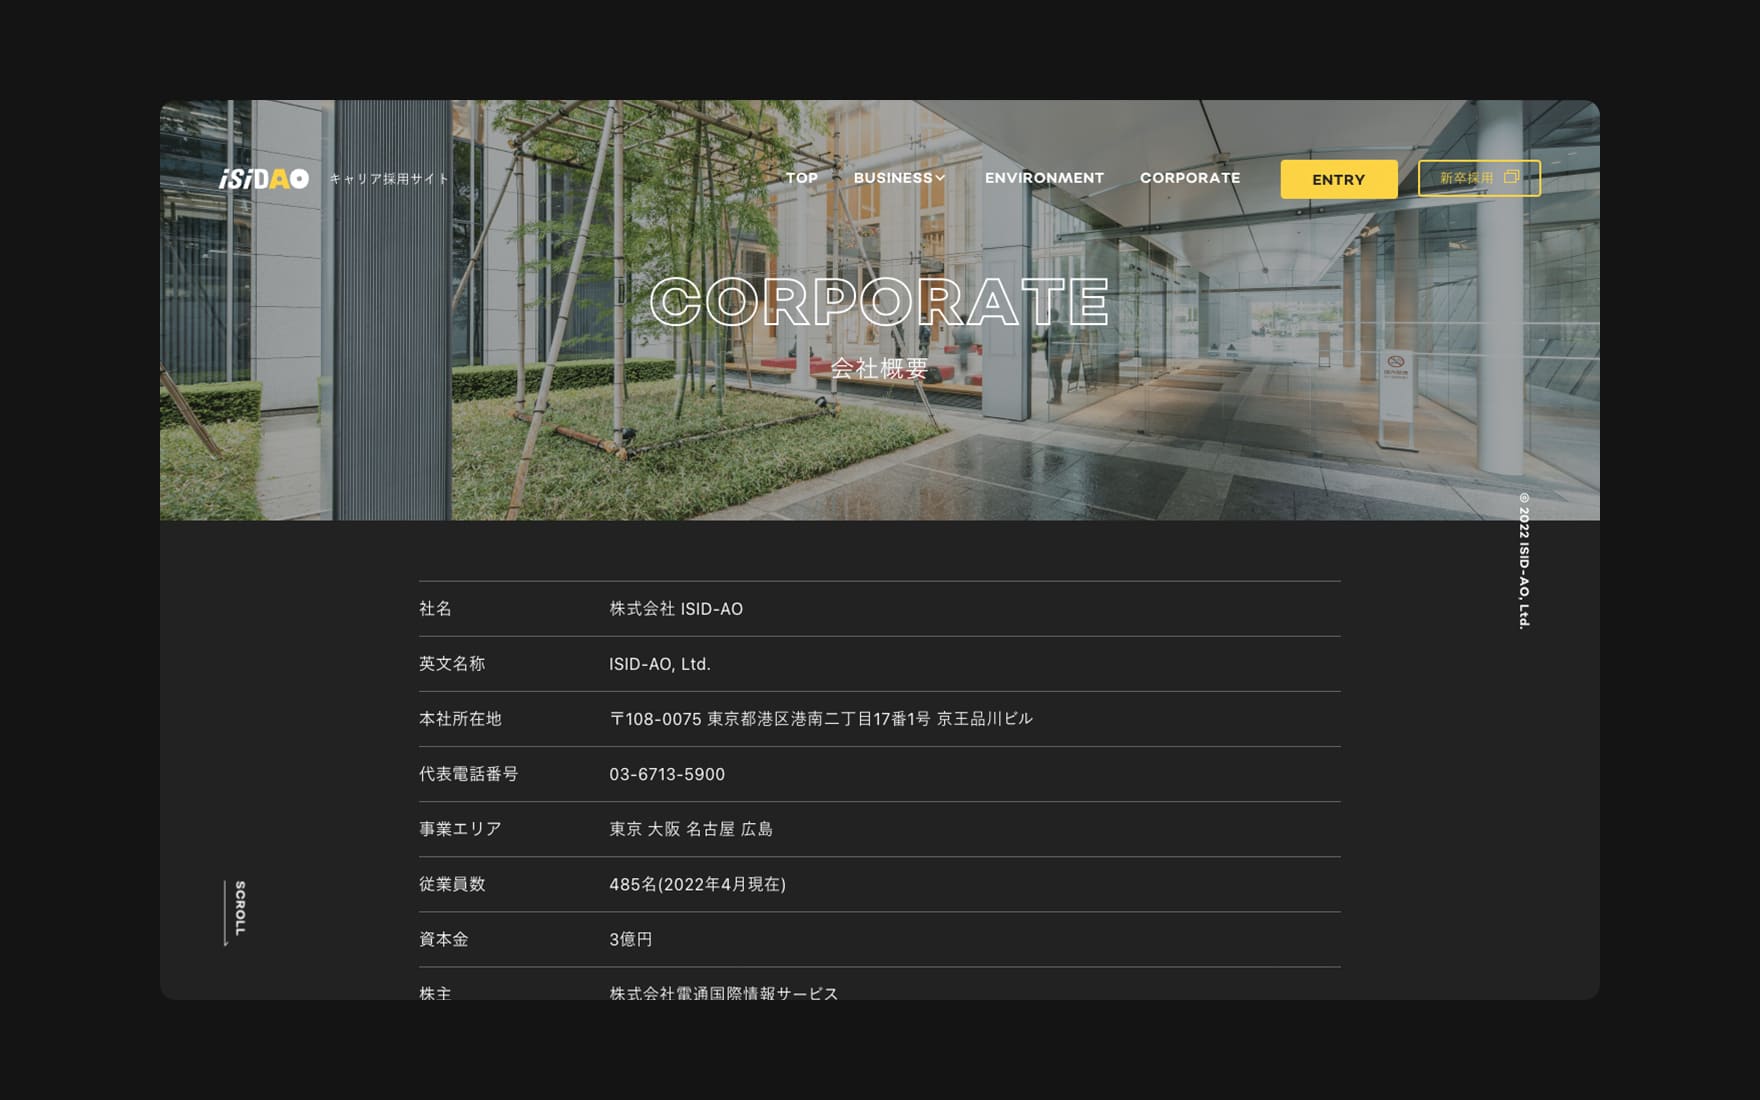Expand the BUSINESS dropdown menu
This screenshot has height=1100, width=1760.
898,178
